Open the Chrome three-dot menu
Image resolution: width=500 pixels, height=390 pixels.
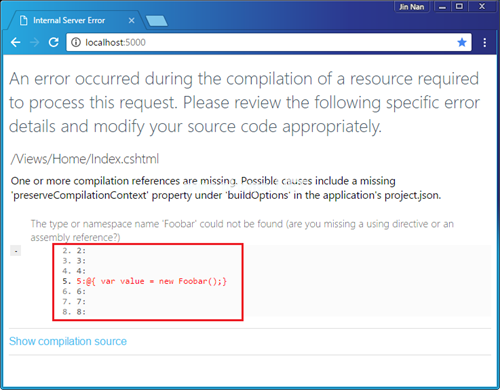pyautogui.click(x=485, y=42)
